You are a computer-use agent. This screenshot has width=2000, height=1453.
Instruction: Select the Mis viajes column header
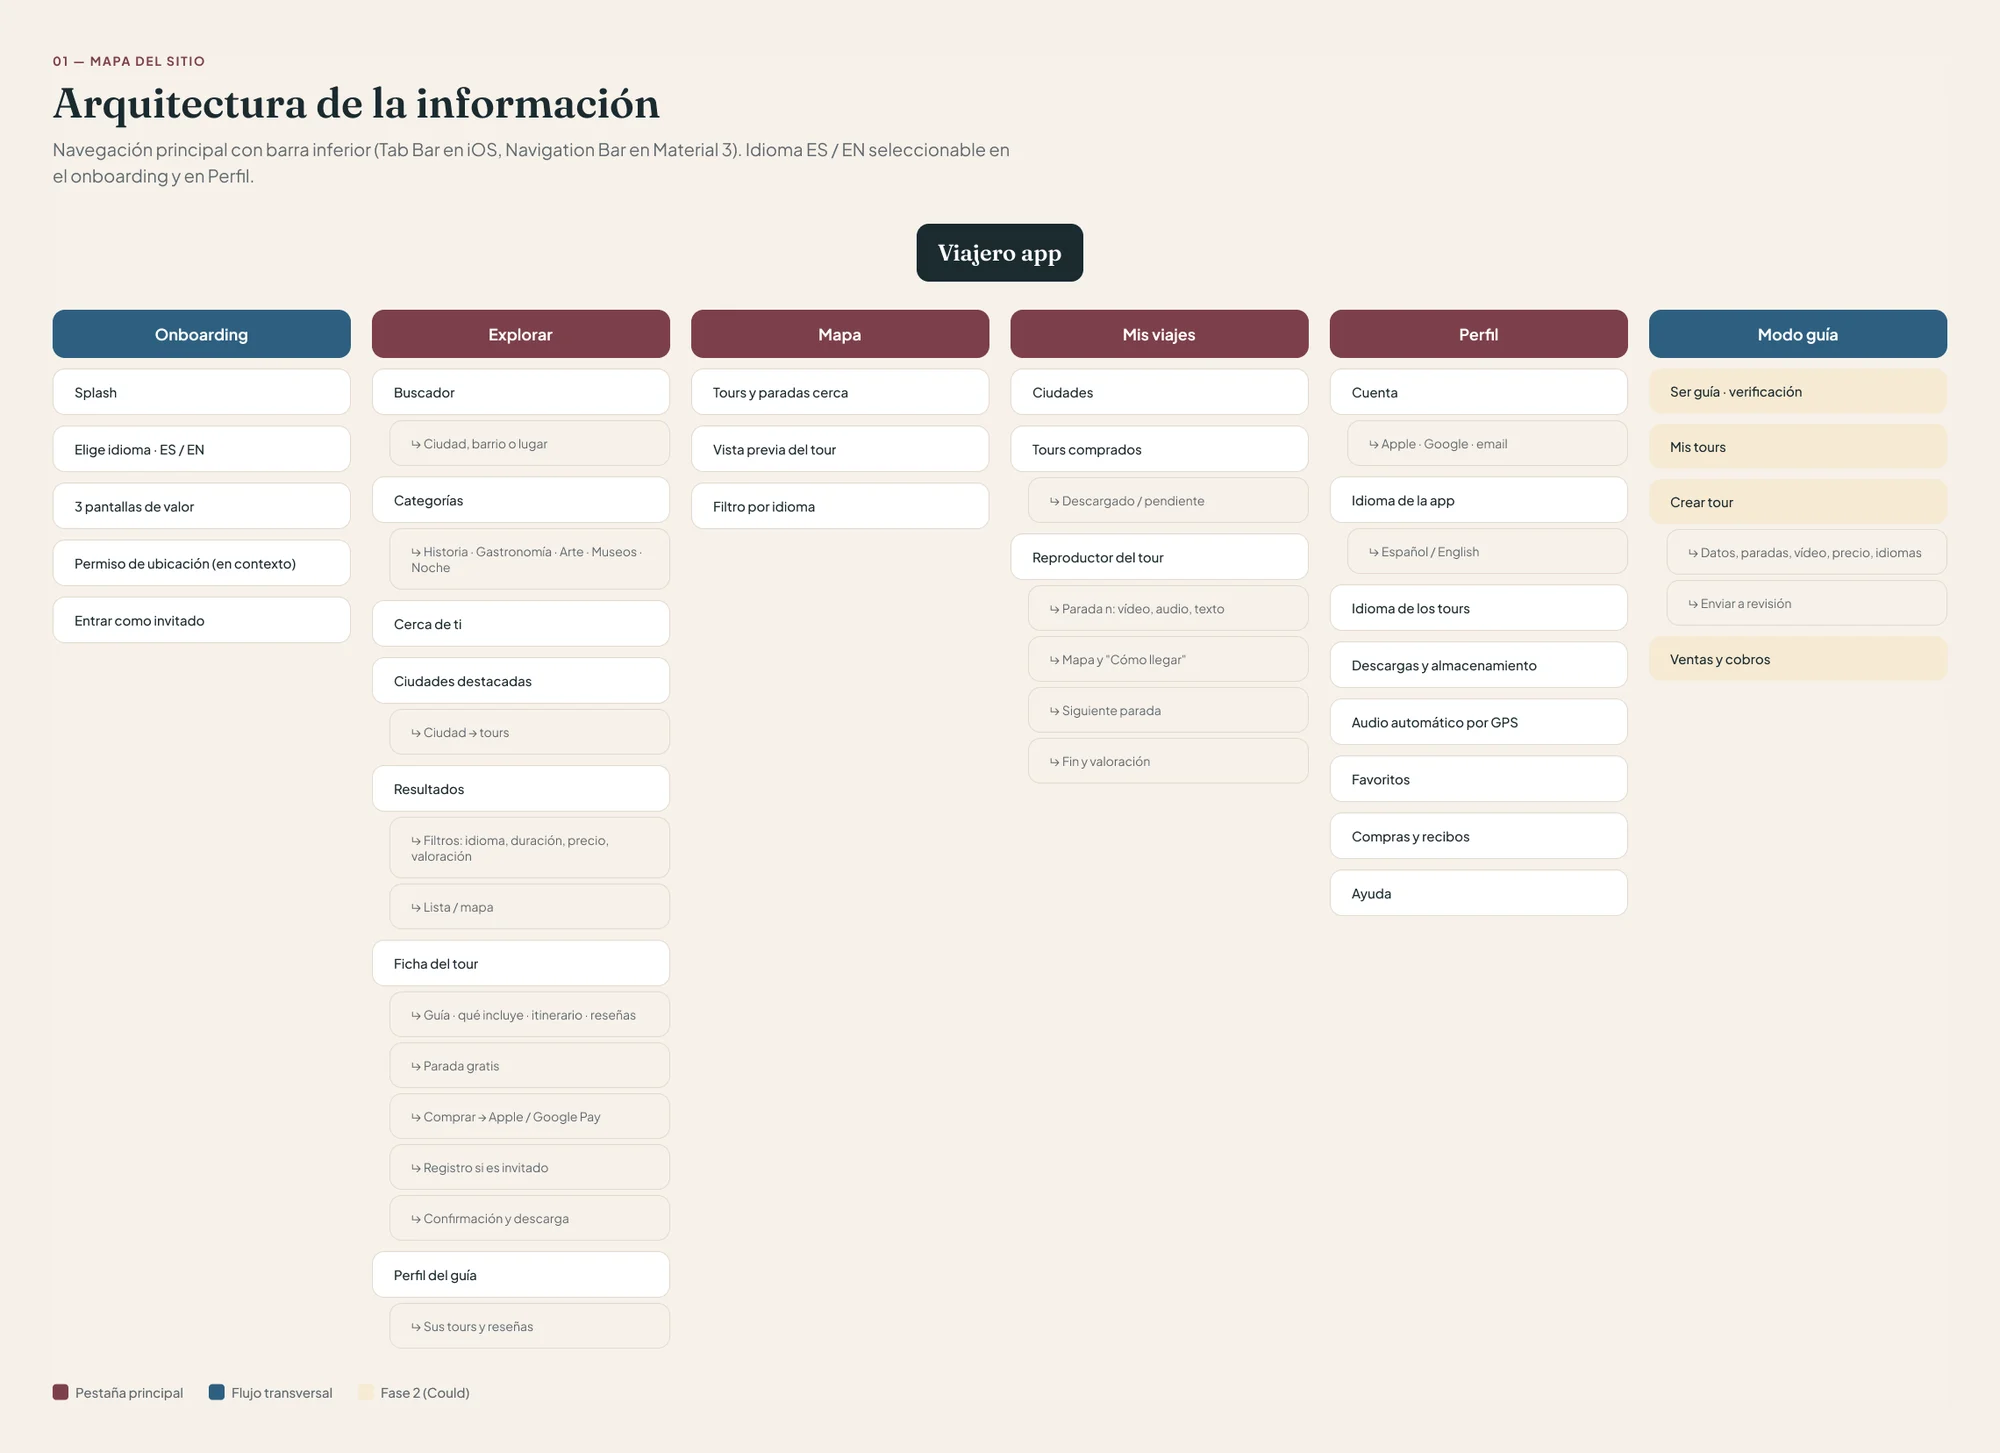pyautogui.click(x=1159, y=334)
